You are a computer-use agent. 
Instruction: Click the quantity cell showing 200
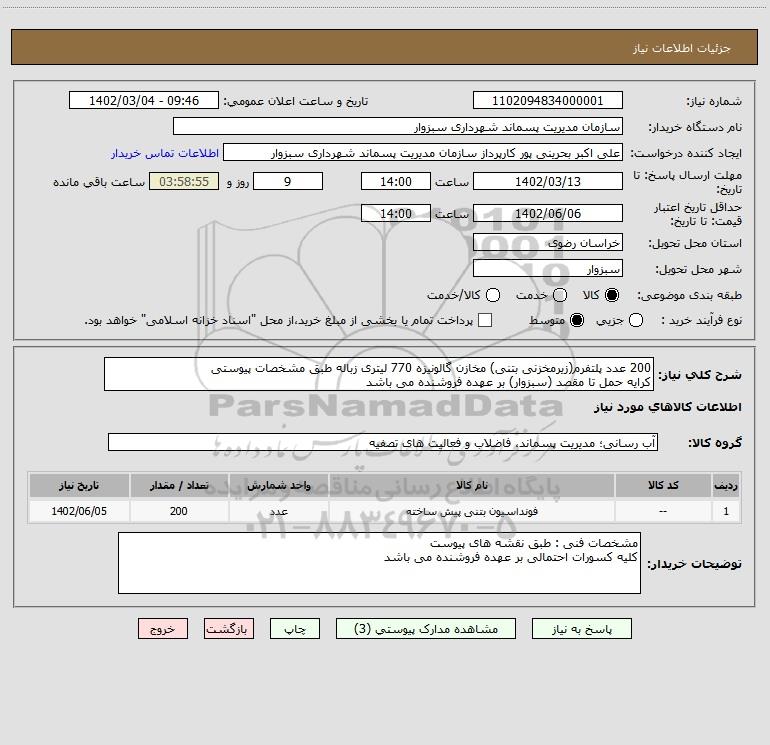(x=179, y=511)
